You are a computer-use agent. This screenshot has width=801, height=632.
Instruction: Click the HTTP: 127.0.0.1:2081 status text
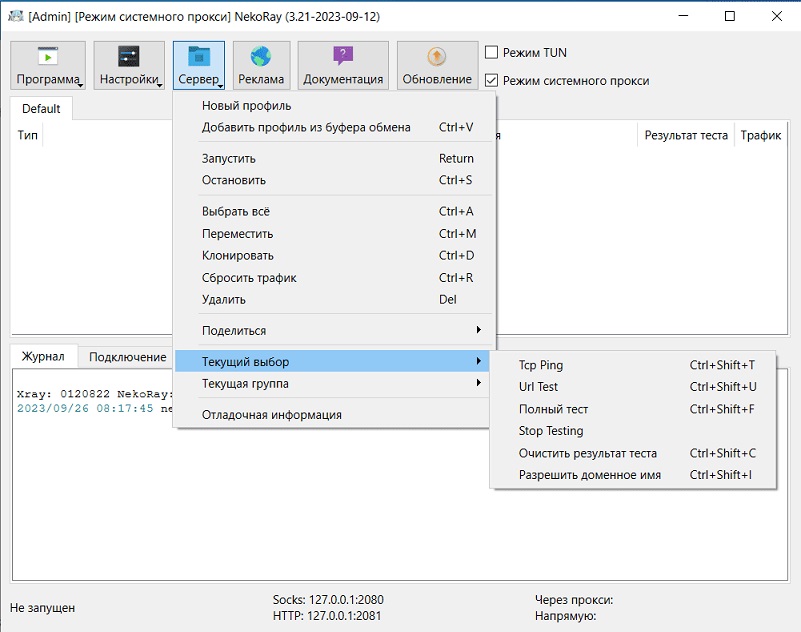(x=327, y=616)
